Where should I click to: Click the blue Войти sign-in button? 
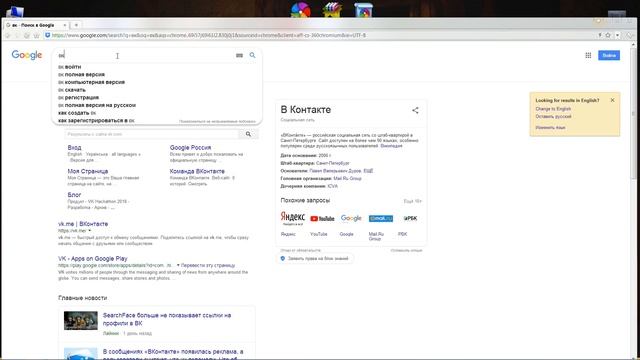609,55
